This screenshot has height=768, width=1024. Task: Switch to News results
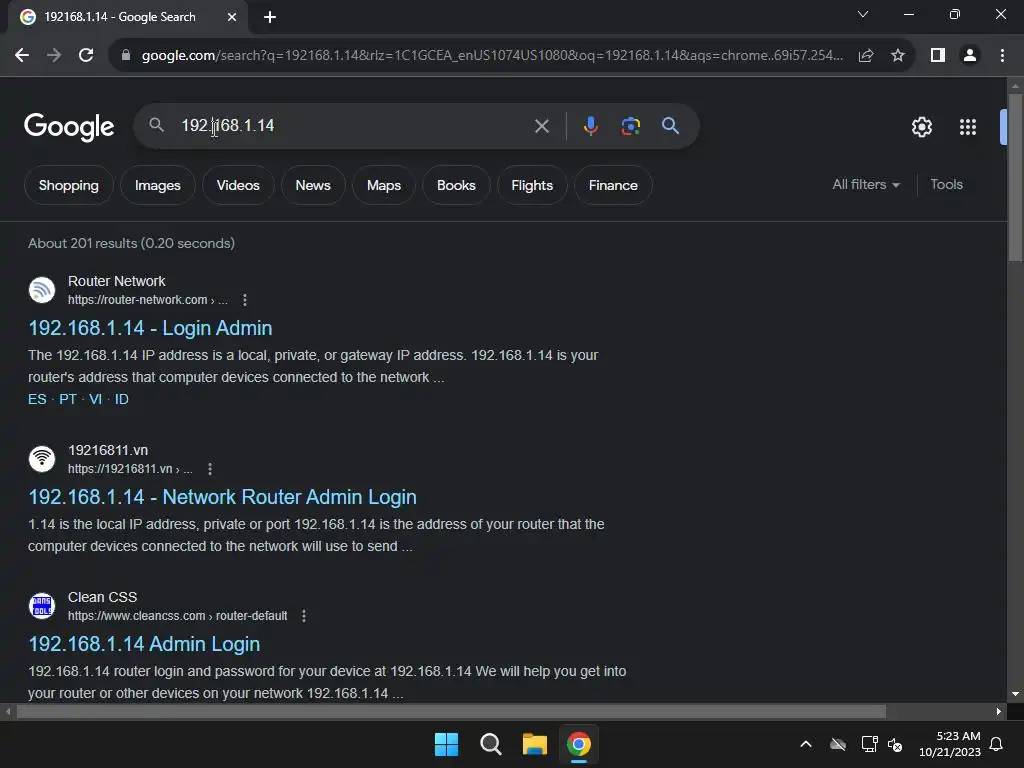click(x=313, y=185)
